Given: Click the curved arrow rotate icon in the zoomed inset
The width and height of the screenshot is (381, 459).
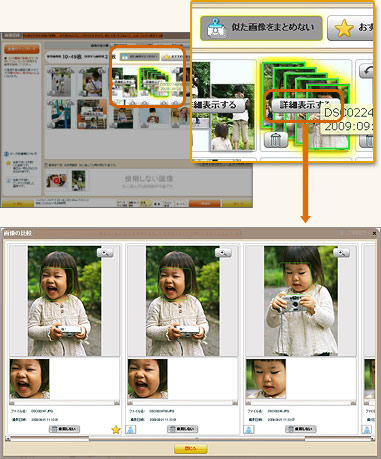Looking at the screenshot, I should point(366,71).
